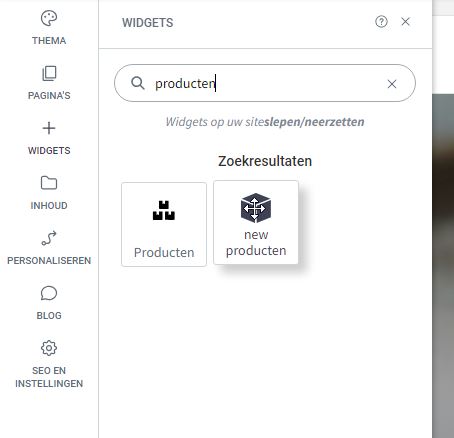454x438 pixels.
Task: Clear the producten search text
Action: [392, 84]
